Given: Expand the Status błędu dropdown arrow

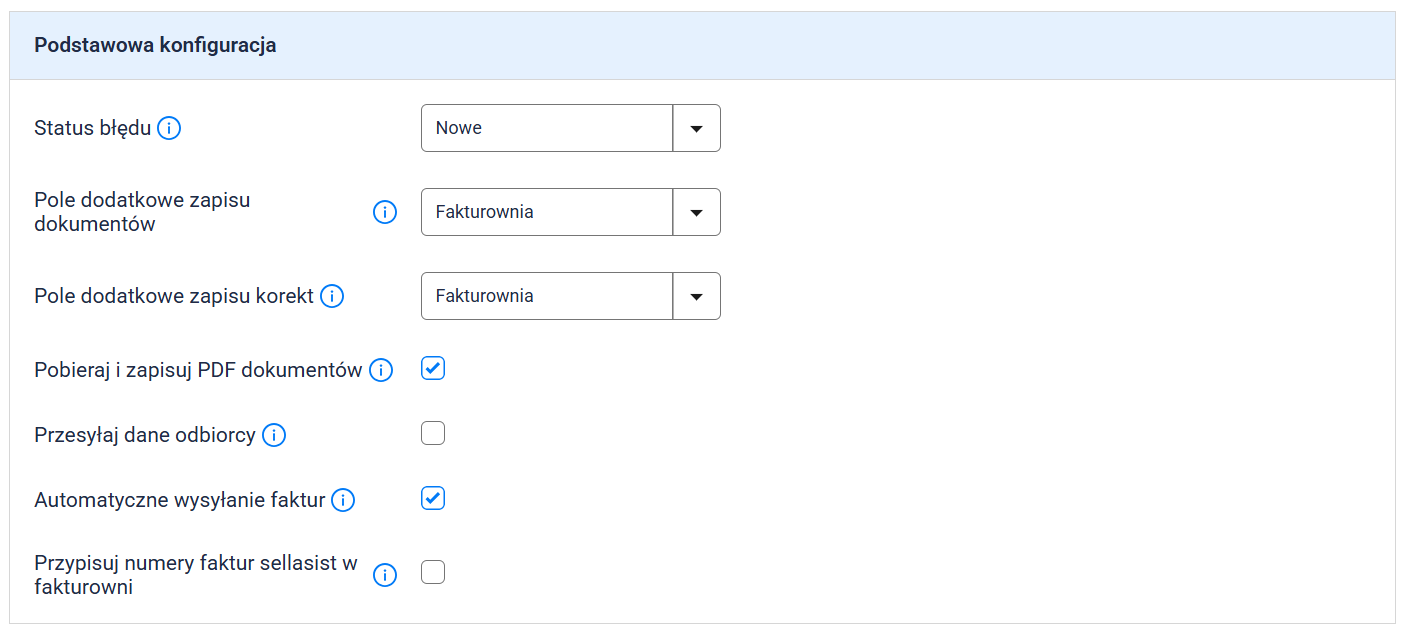Looking at the screenshot, I should (x=697, y=128).
